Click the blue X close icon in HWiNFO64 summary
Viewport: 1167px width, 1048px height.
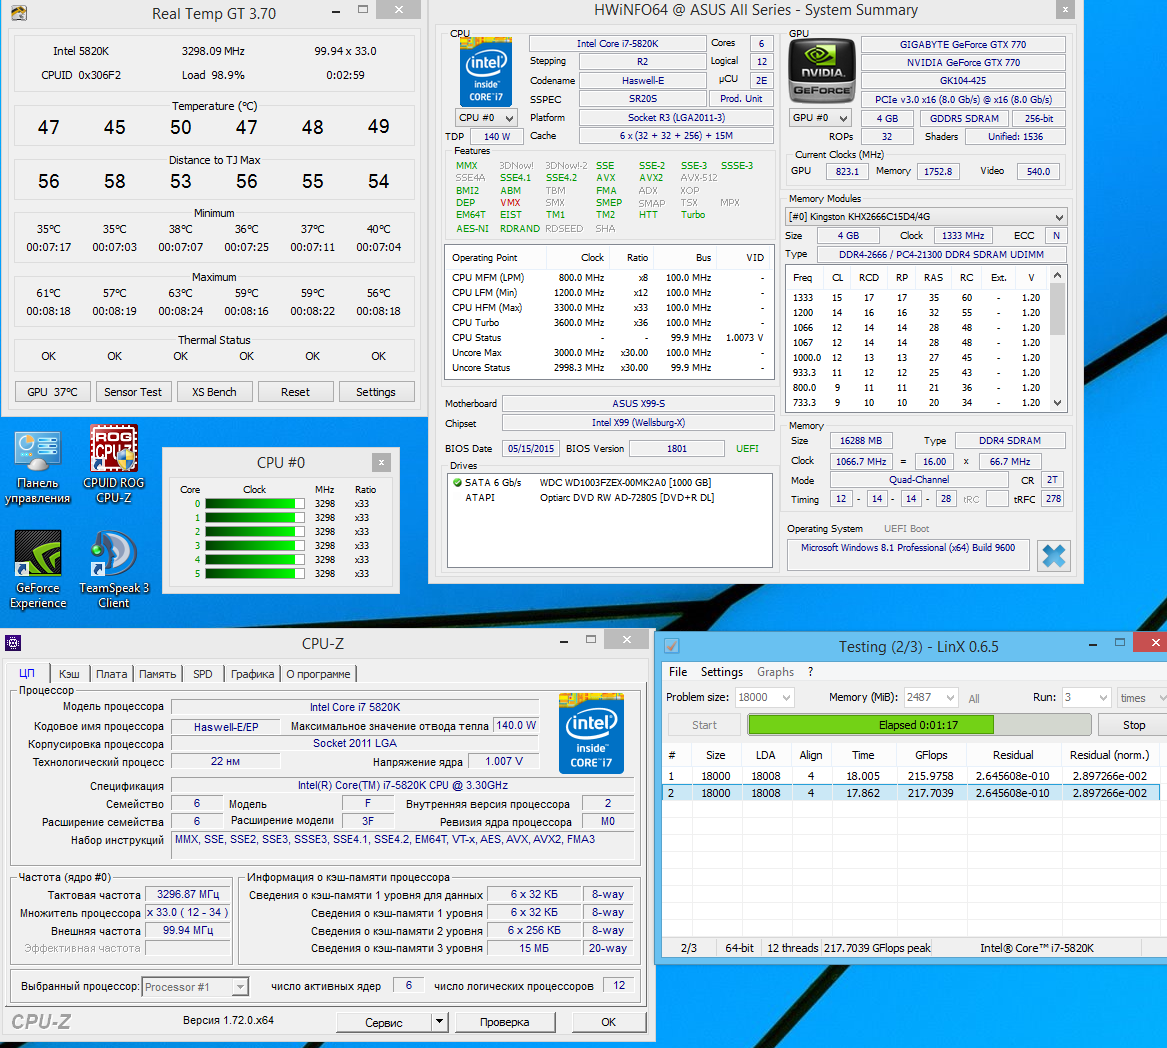click(x=1053, y=555)
